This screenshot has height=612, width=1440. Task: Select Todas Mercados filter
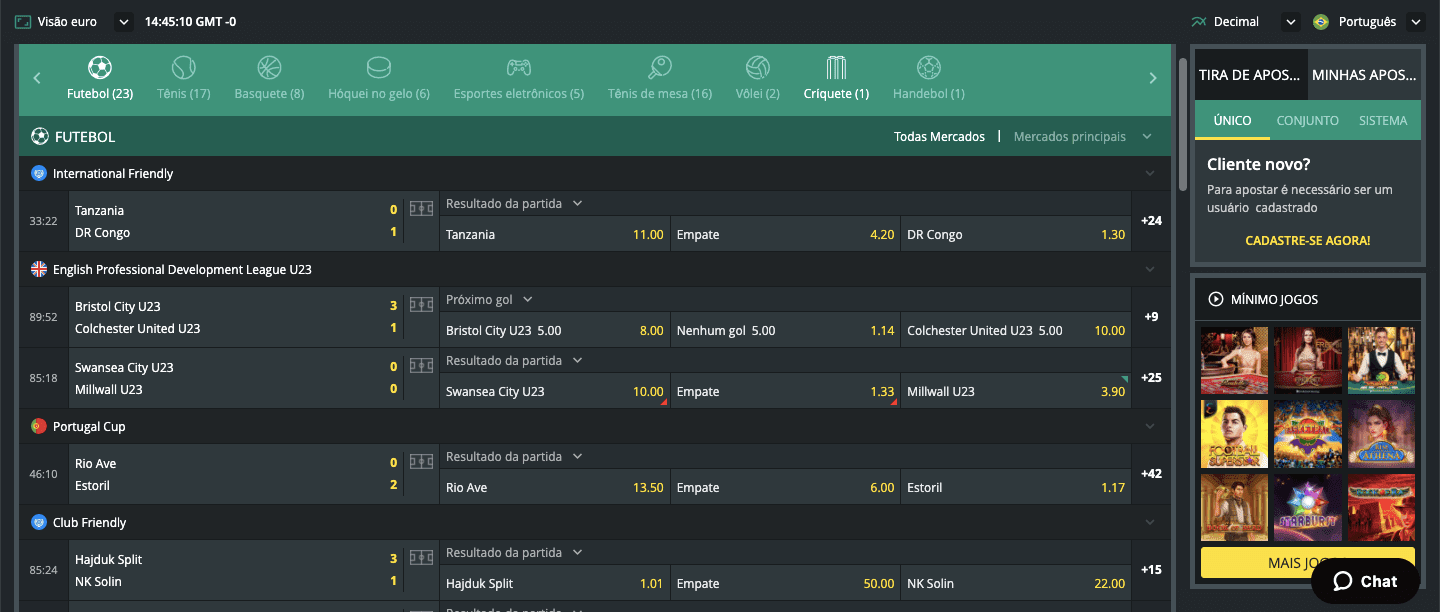pyautogui.click(x=939, y=137)
